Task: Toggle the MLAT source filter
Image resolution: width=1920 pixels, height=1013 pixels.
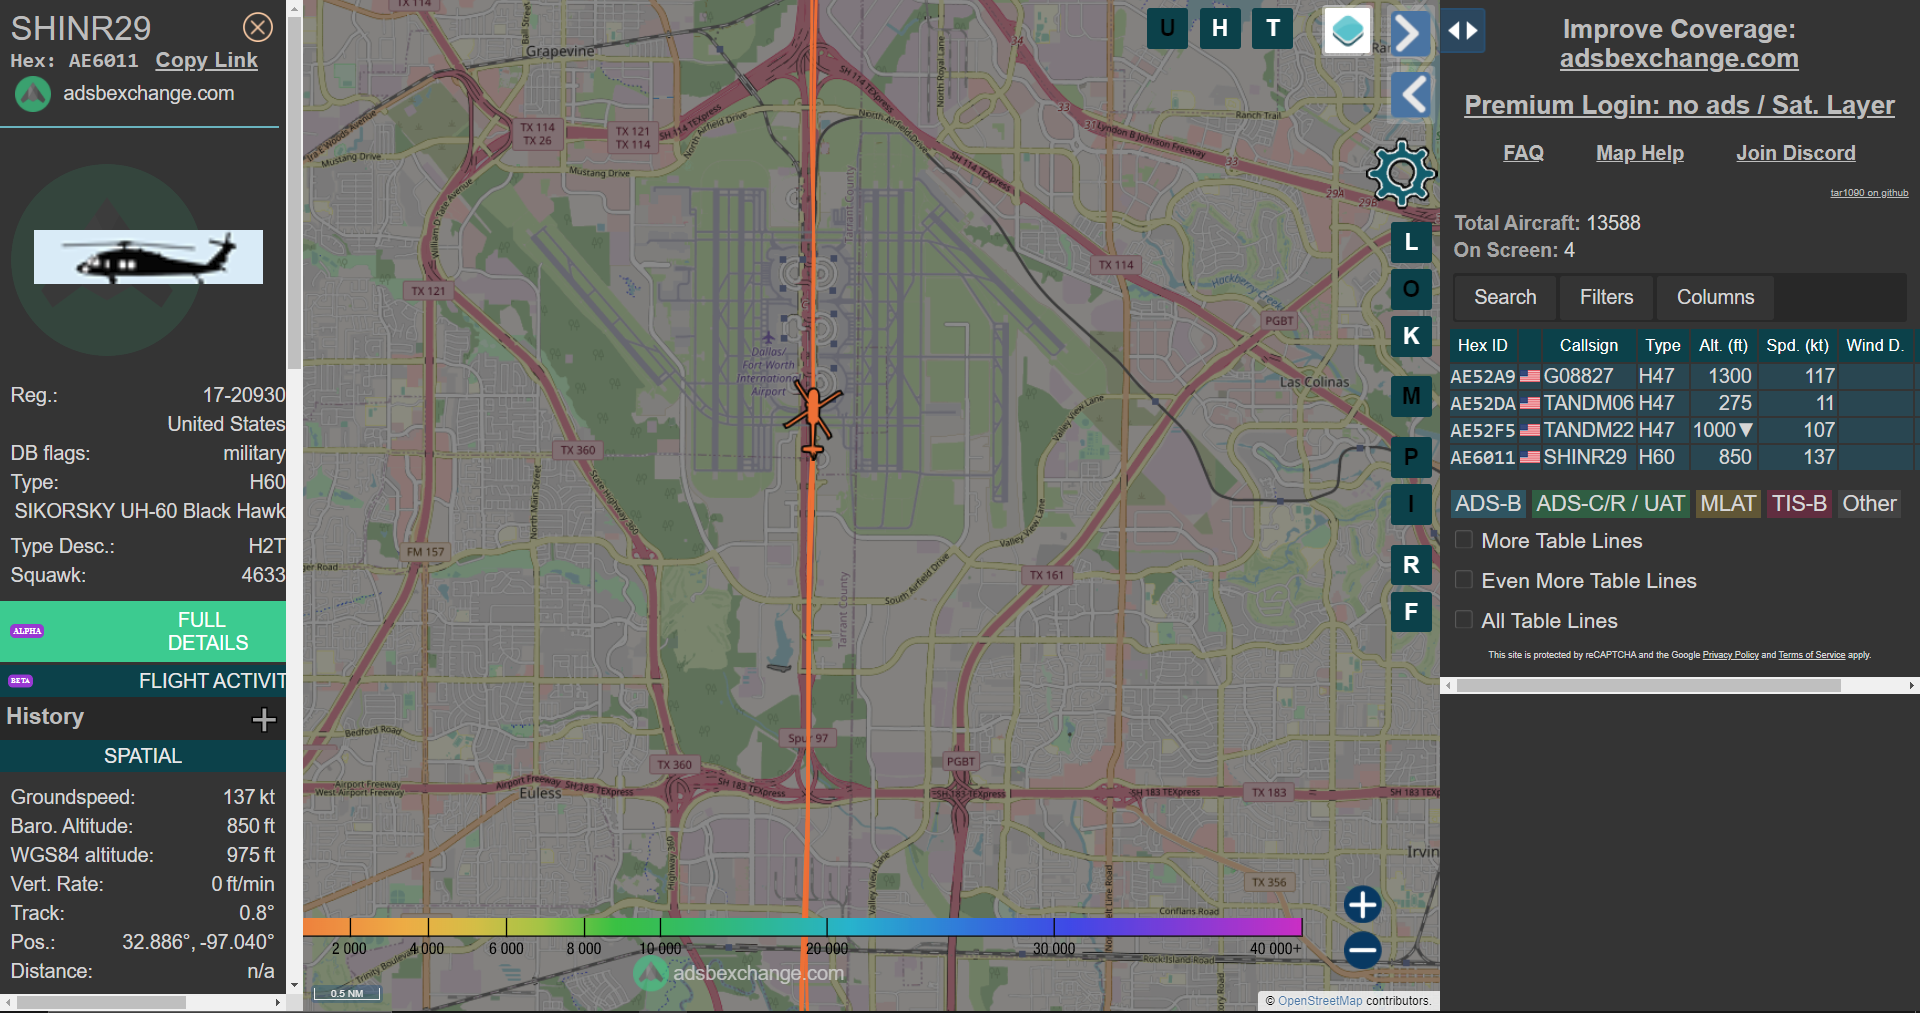Action: tap(1728, 504)
